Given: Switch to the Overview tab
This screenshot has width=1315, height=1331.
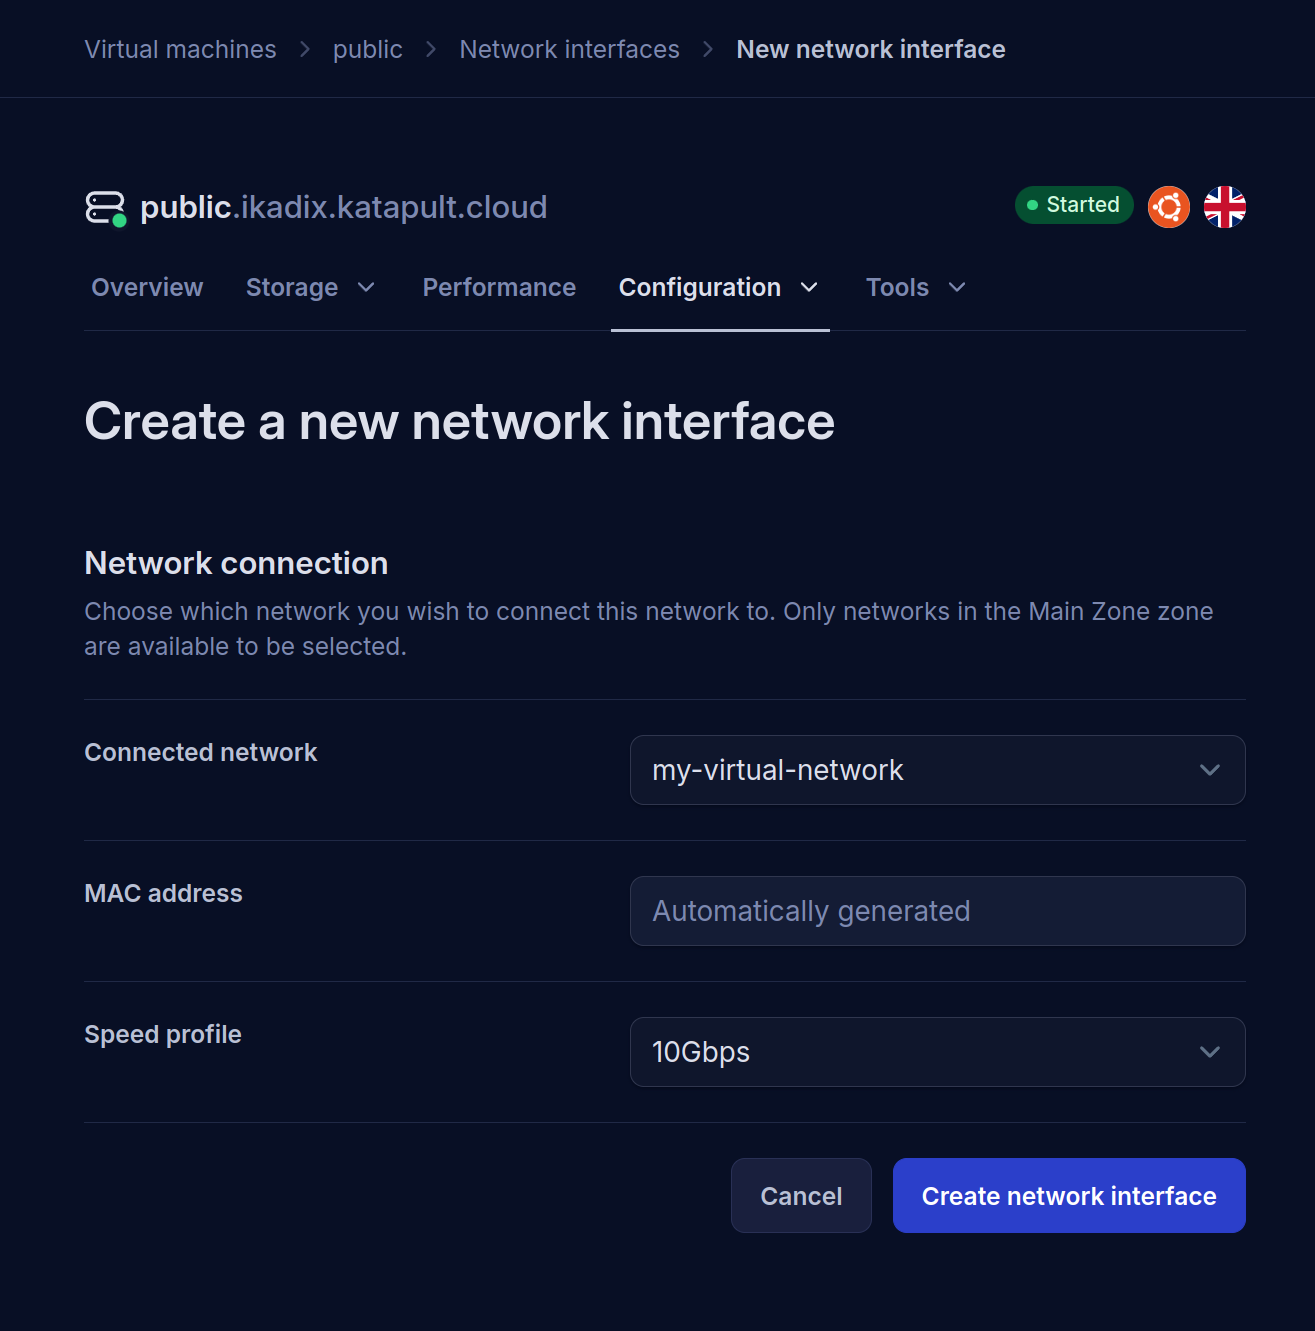Looking at the screenshot, I should pyautogui.click(x=147, y=288).
